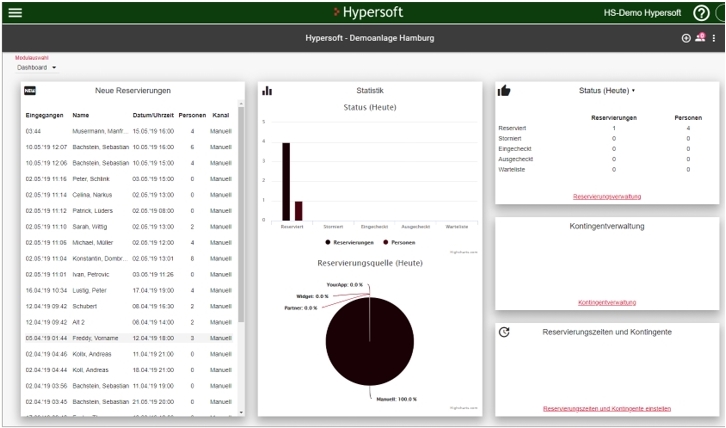Select the Michael, Müller reservation
This screenshot has height=428, width=726.
point(129,243)
